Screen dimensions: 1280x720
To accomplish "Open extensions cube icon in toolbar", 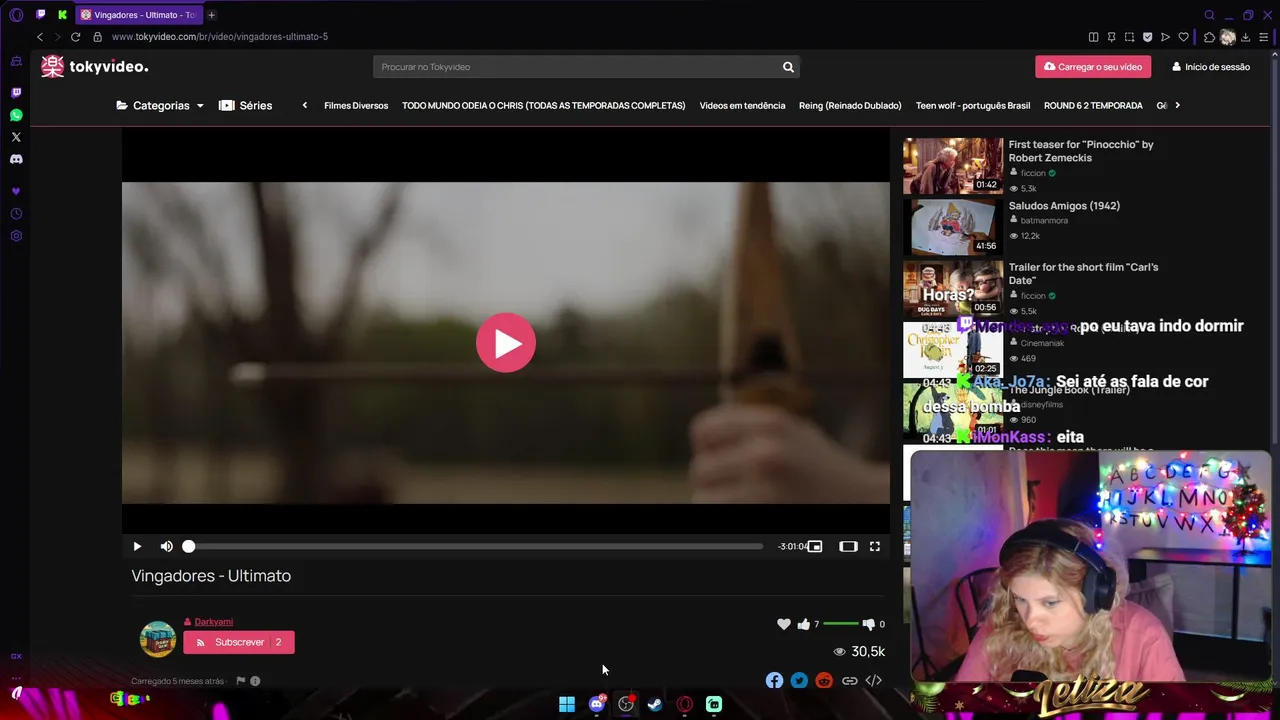I will point(1209,37).
